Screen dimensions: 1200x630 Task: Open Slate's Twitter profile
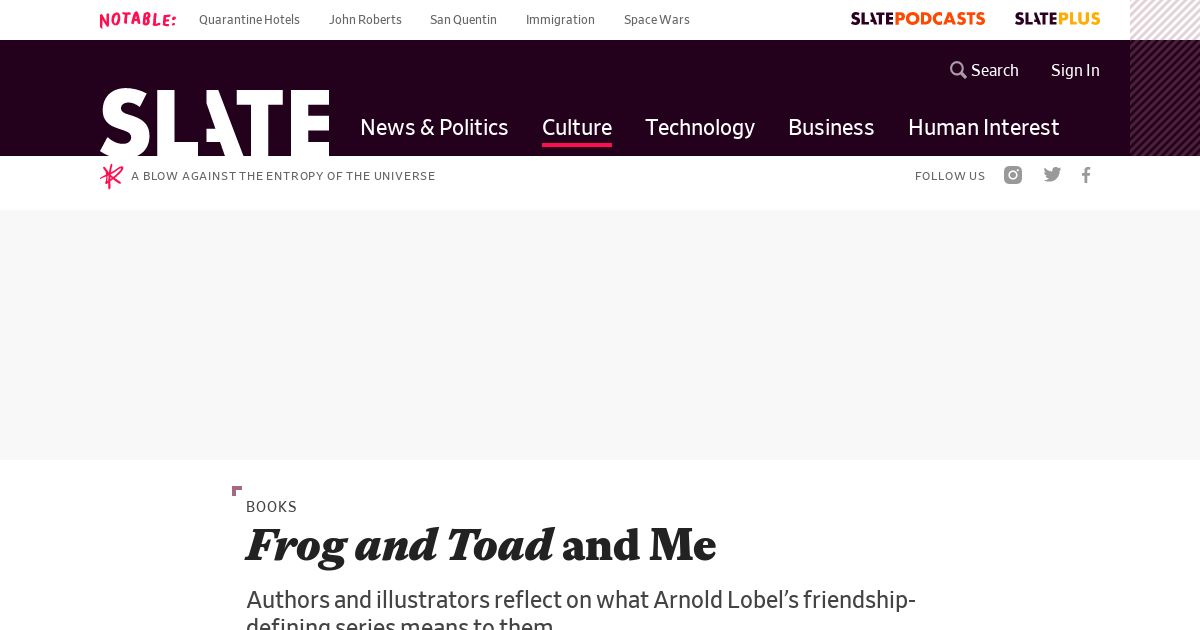1052,175
